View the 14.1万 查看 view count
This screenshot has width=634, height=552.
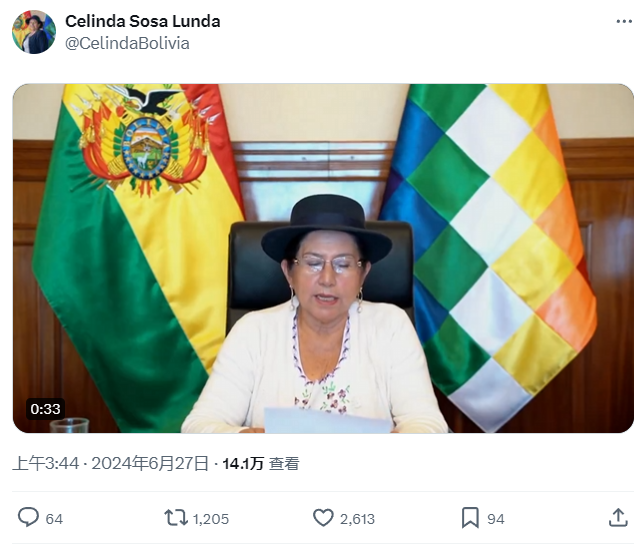click(x=261, y=463)
